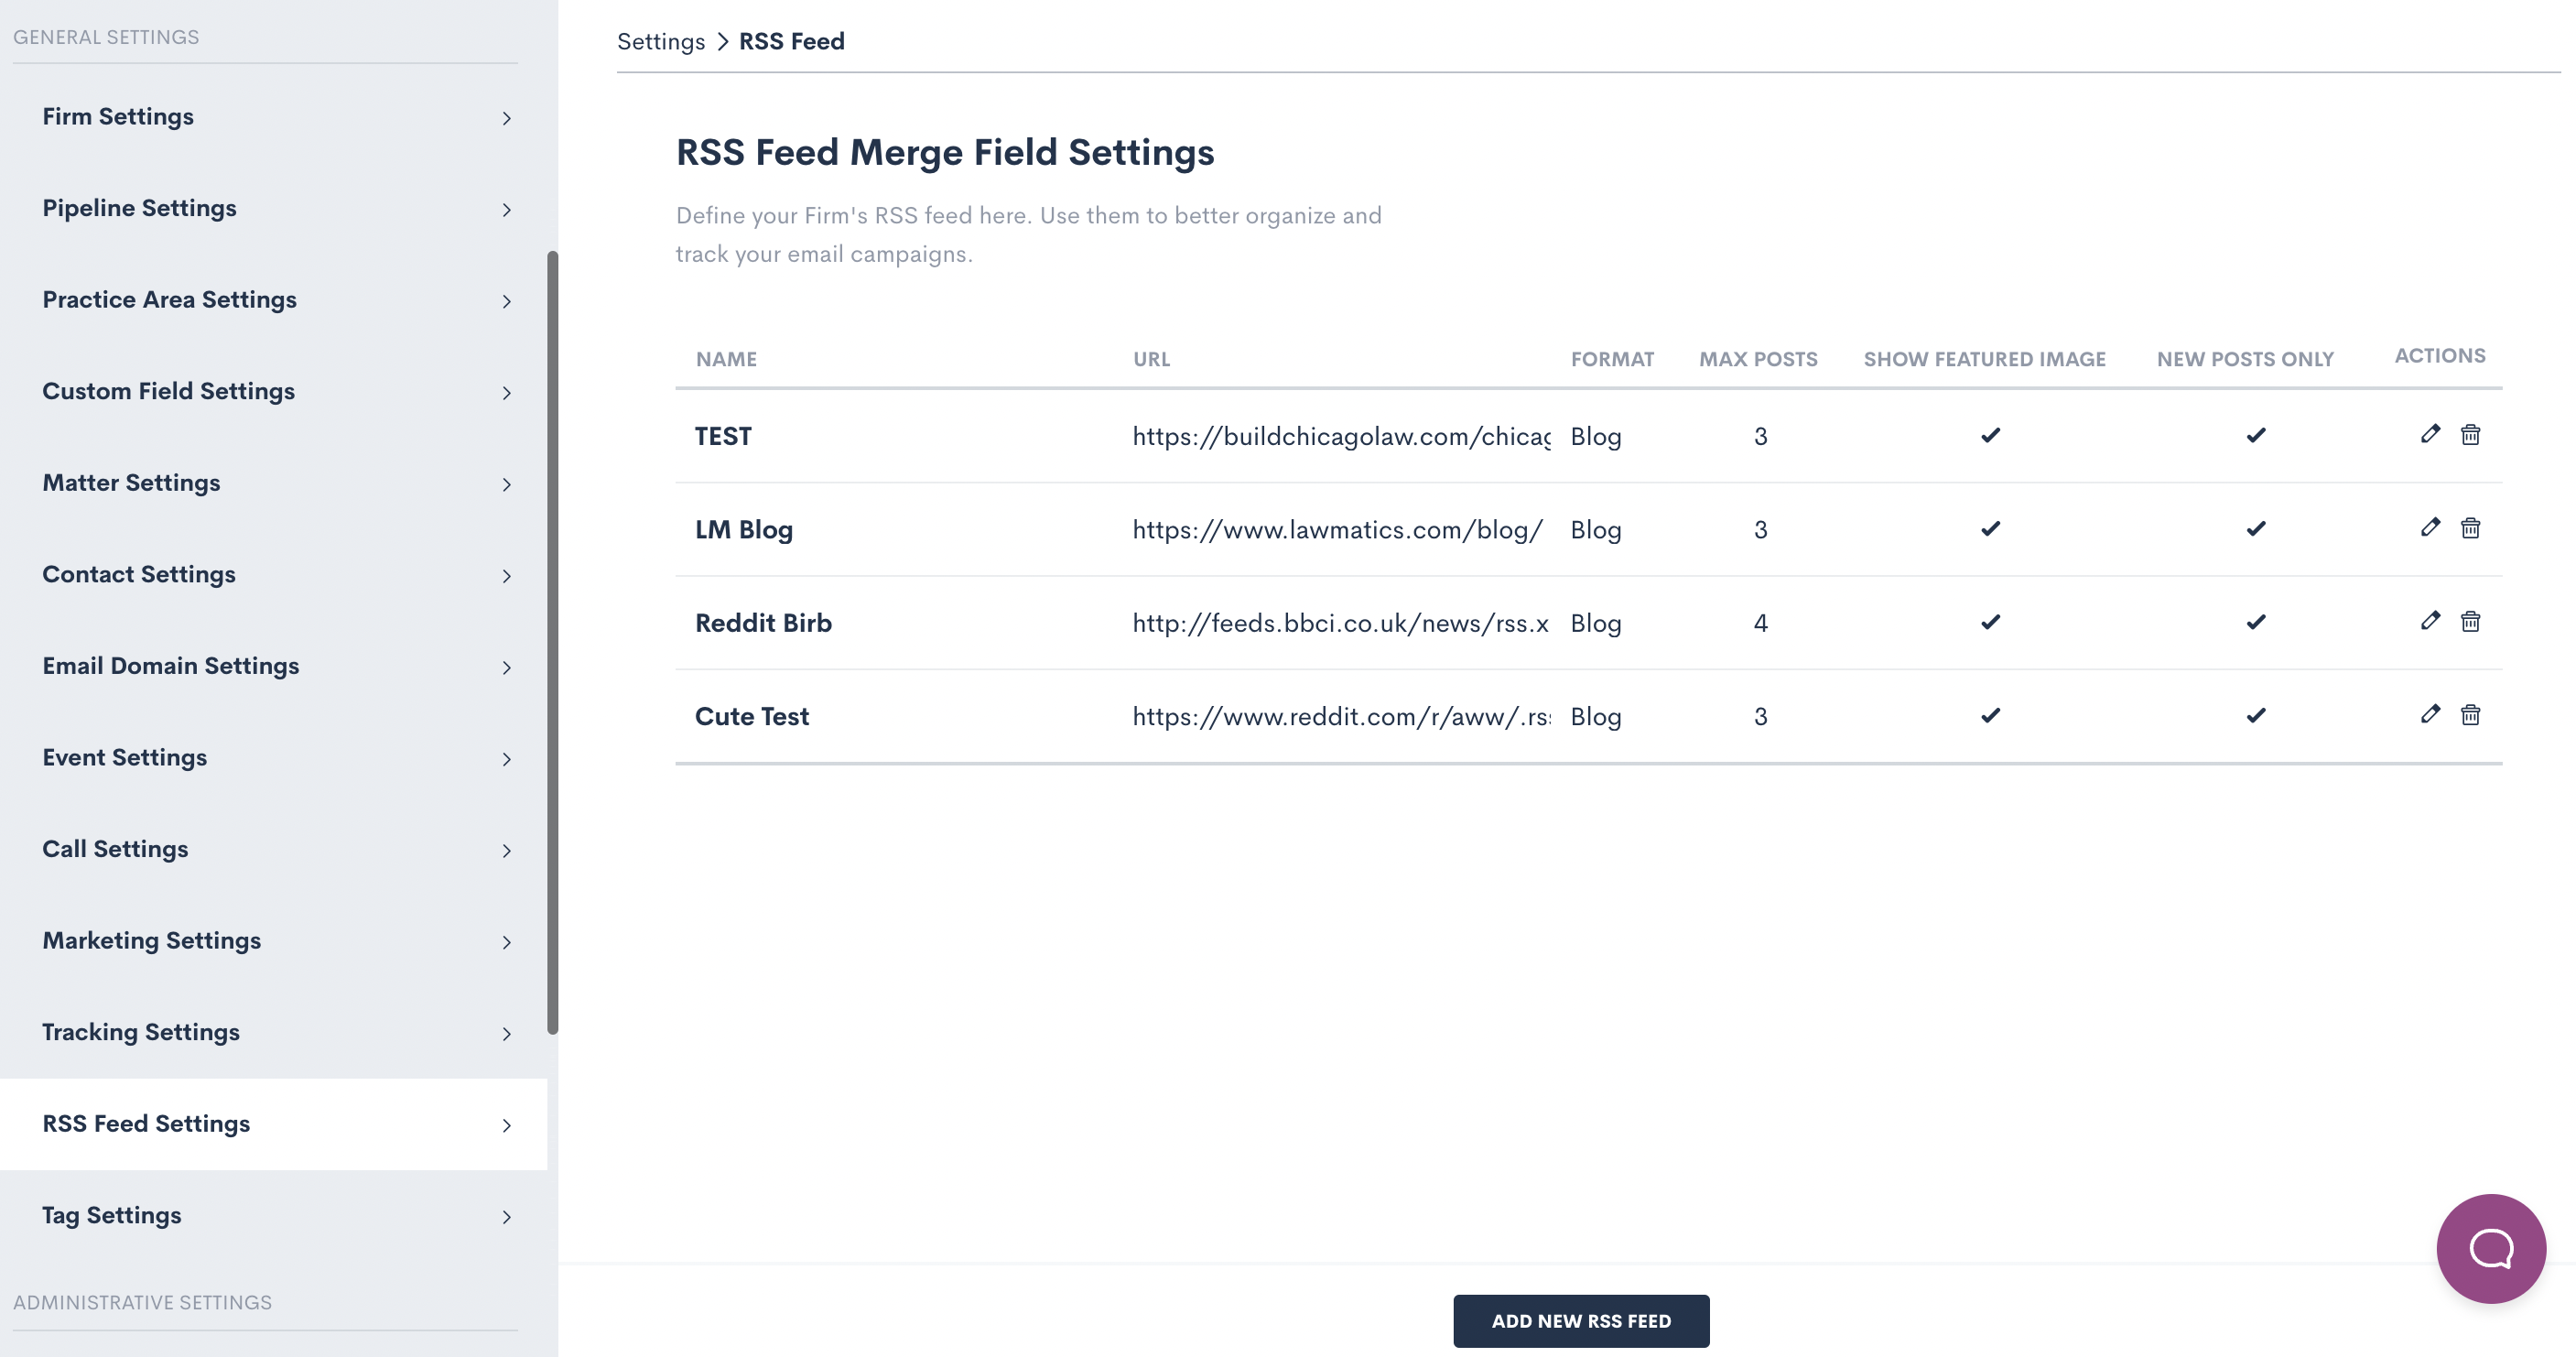The width and height of the screenshot is (2576, 1357).
Task: Click Add New RSS Feed button
Action: (x=1580, y=1320)
